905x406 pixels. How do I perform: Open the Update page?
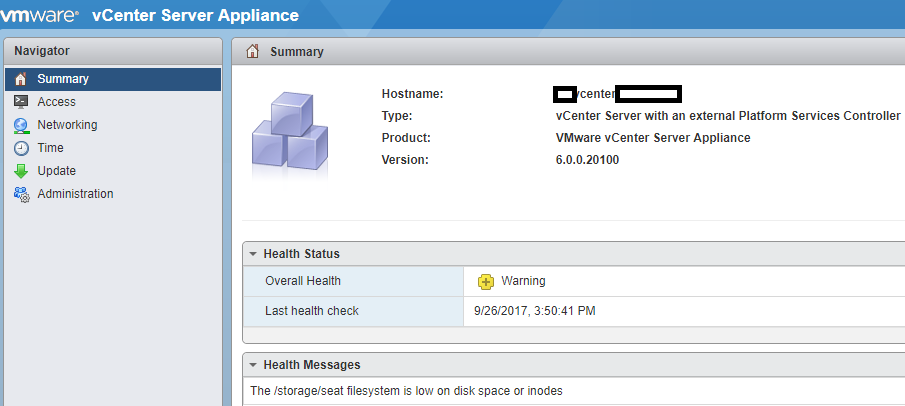(113, 171)
